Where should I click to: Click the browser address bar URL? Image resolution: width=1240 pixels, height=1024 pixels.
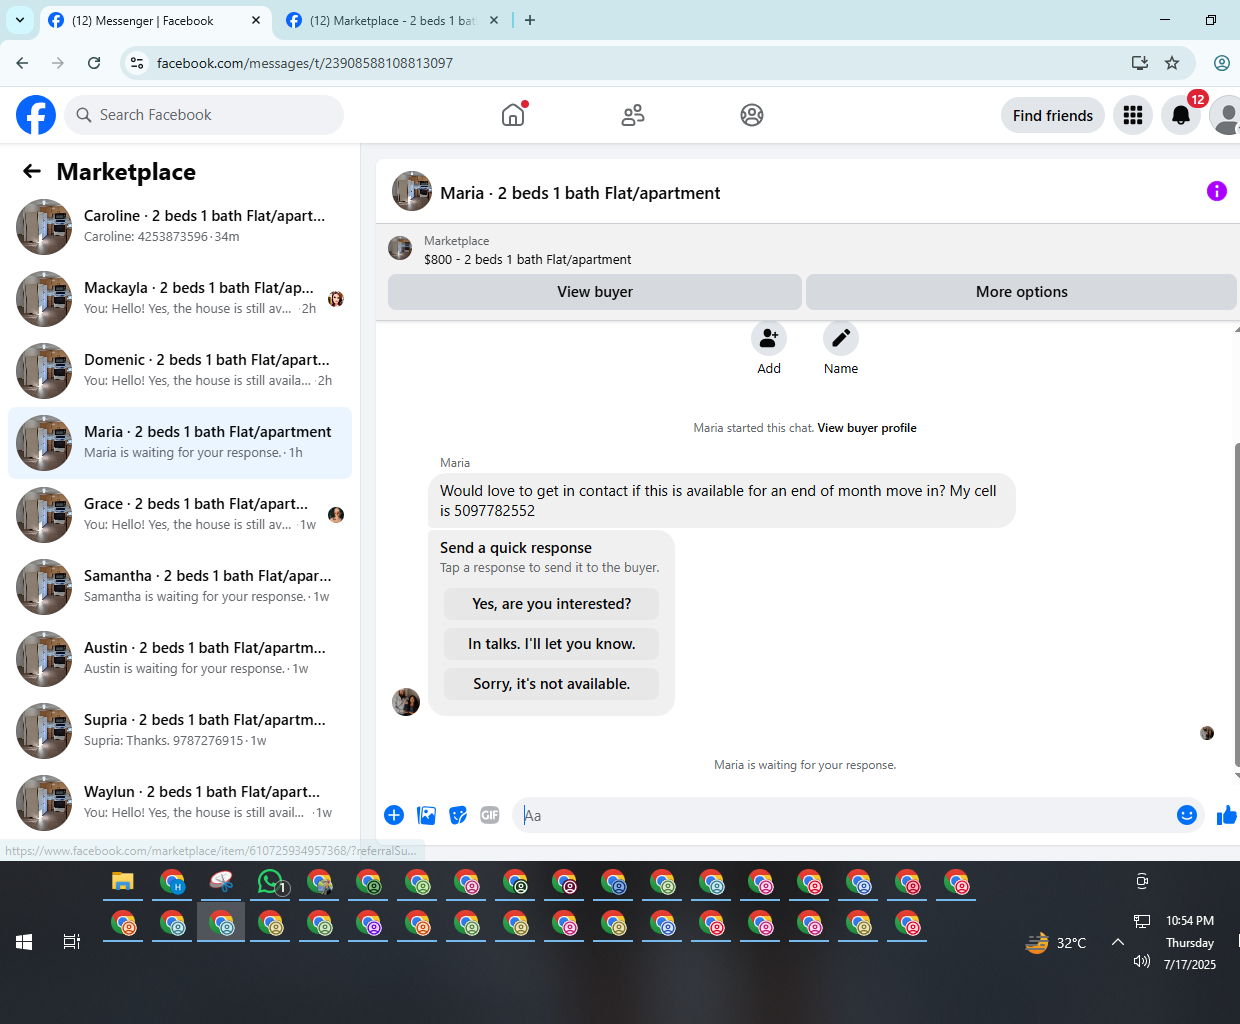[305, 63]
